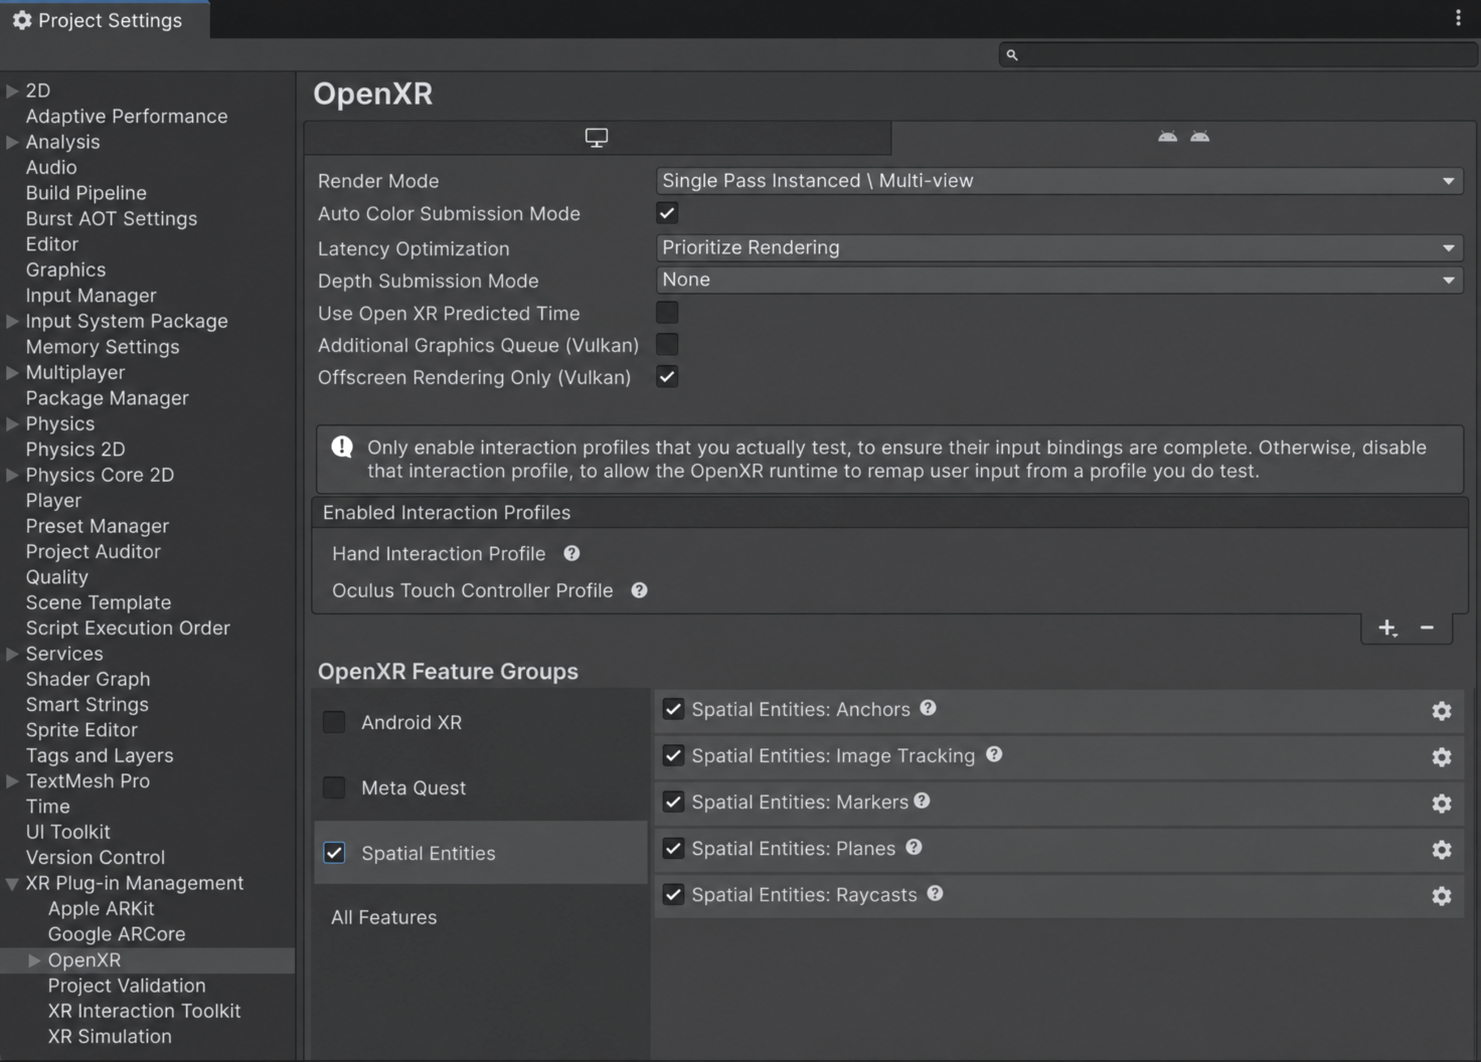Open Project Validation settings page
The height and width of the screenshot is (1062, 1481).
click(127, 986)
